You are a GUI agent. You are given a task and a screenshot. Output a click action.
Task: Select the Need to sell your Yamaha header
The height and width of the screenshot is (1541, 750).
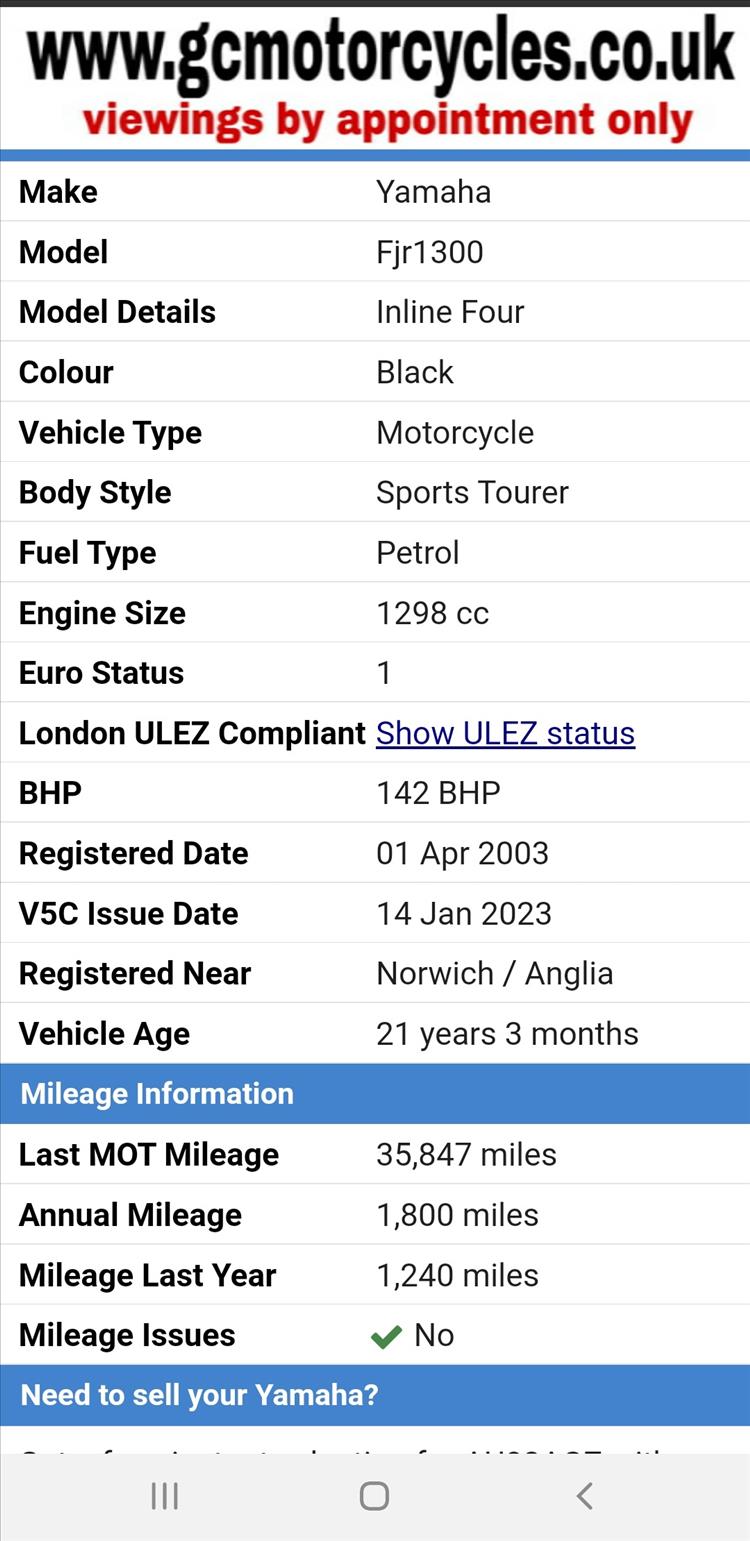pos(375,1395)
